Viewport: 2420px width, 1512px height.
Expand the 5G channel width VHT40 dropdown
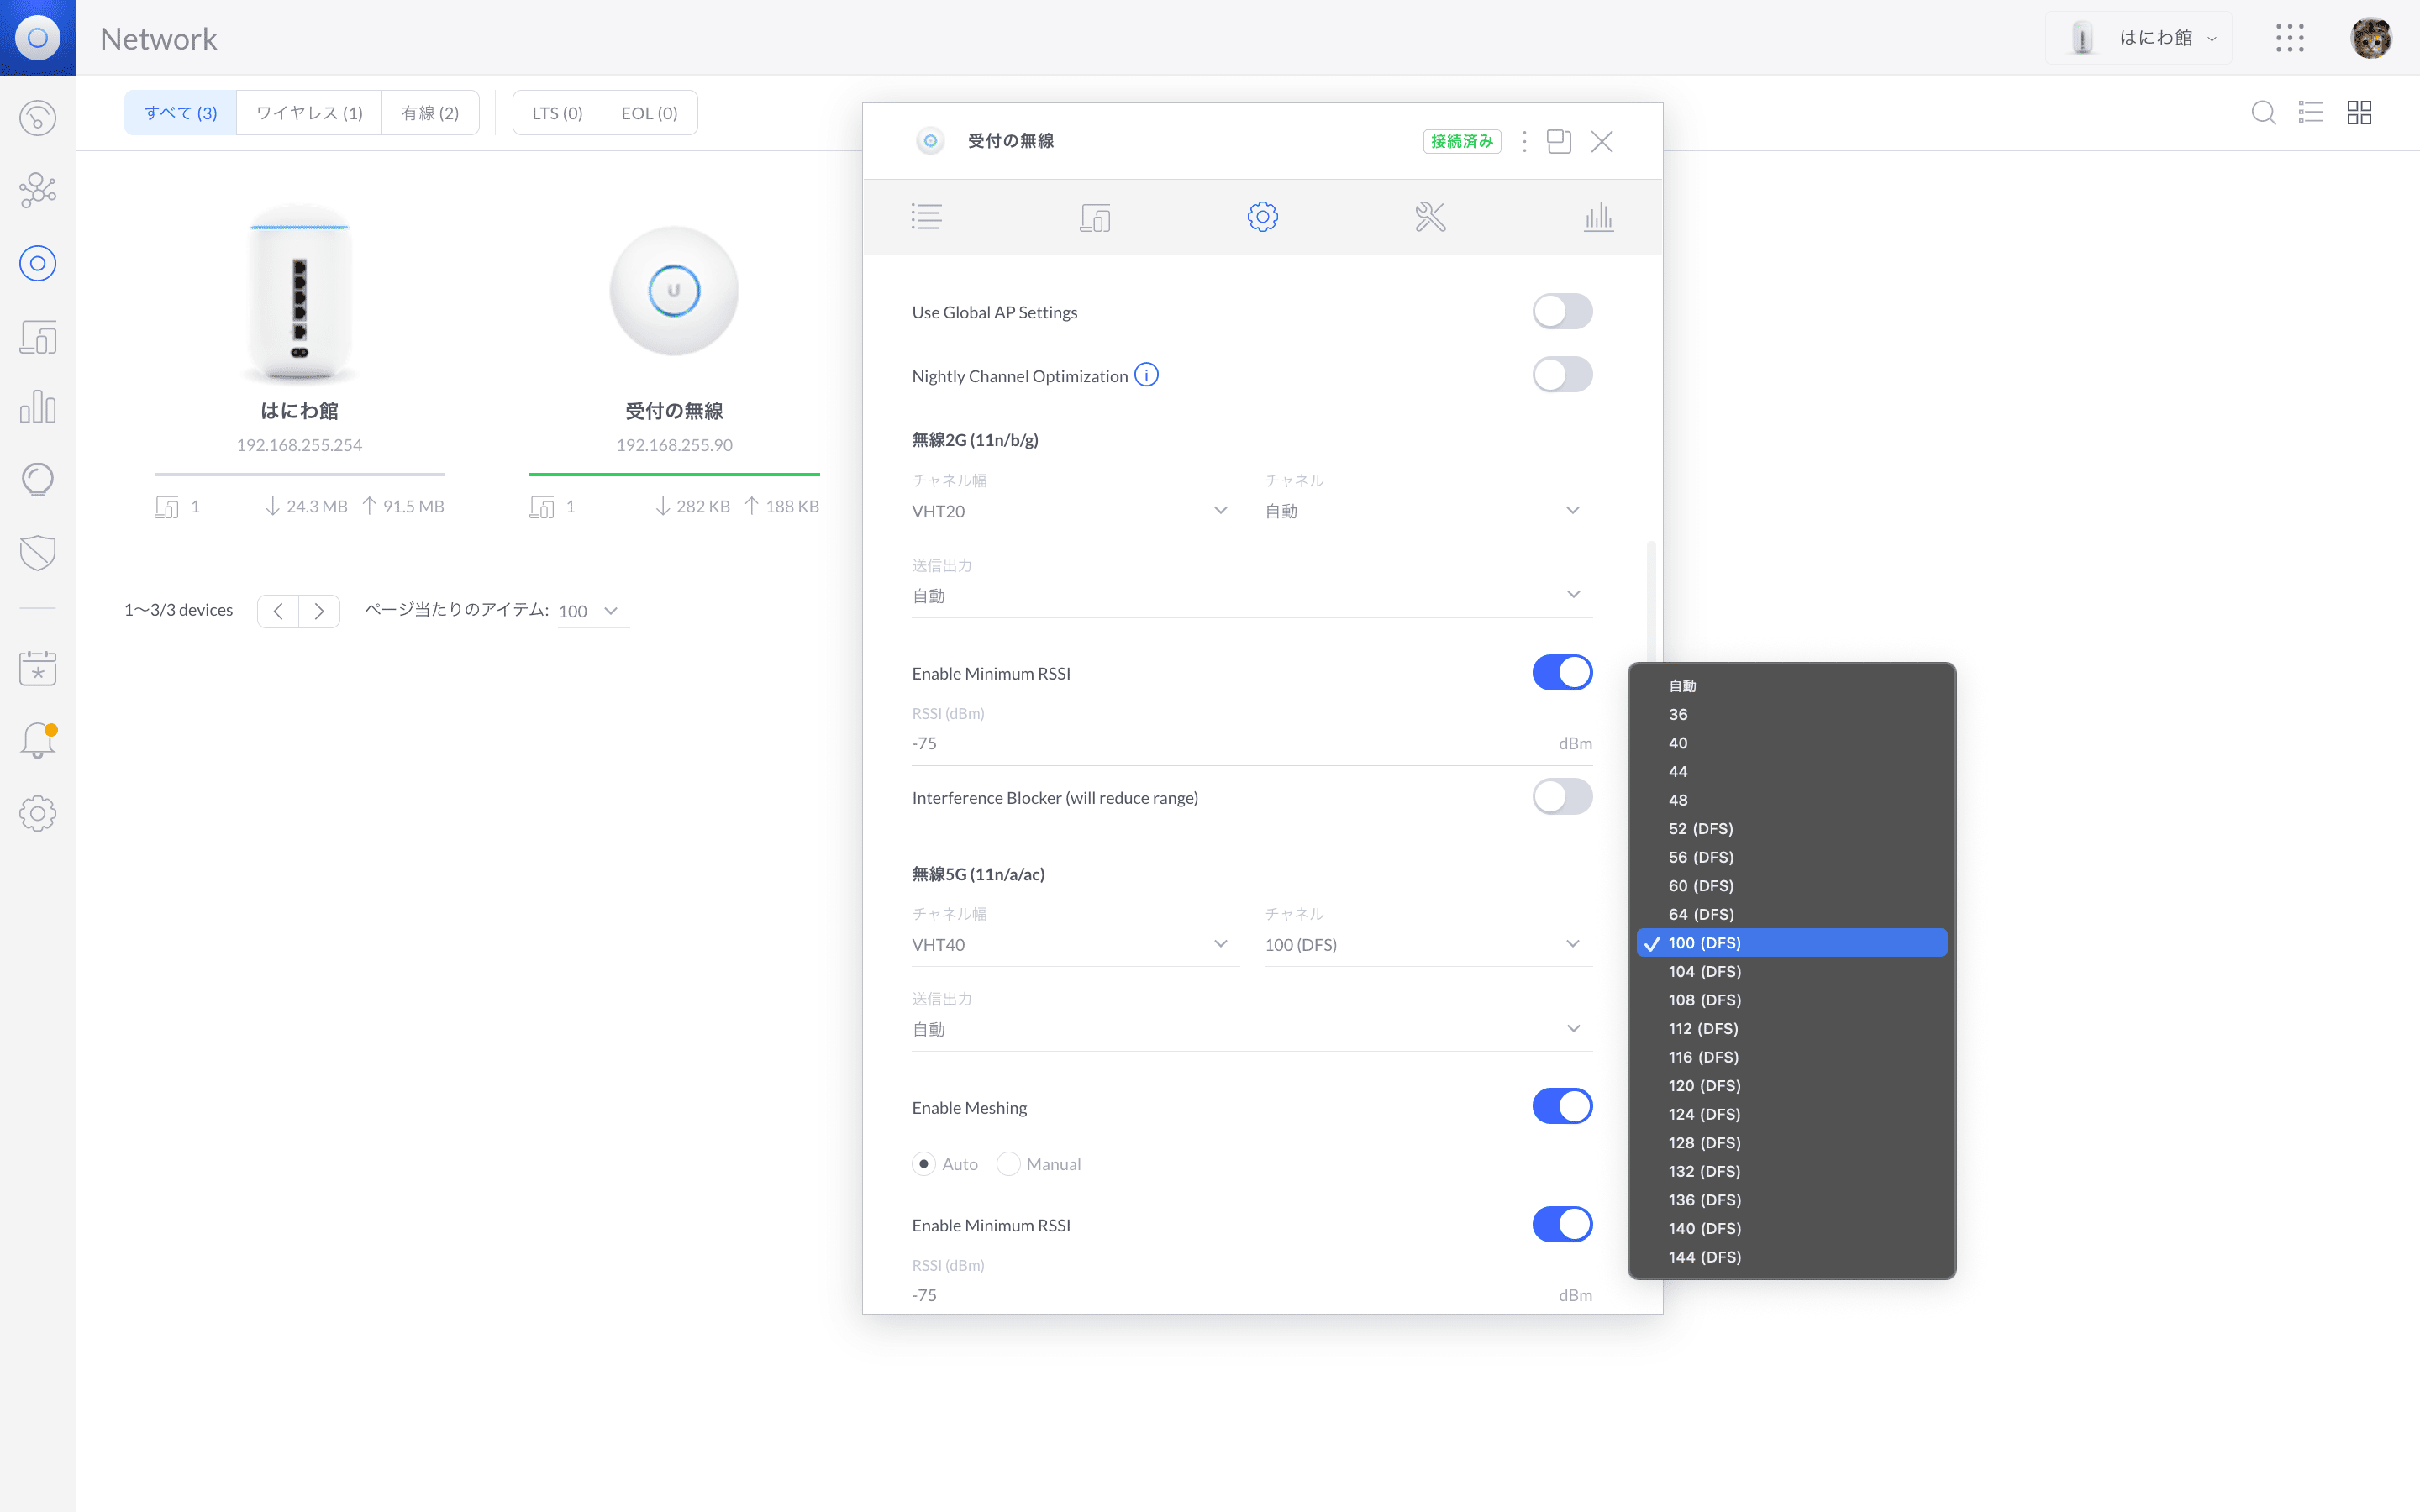click(1075, 945)
